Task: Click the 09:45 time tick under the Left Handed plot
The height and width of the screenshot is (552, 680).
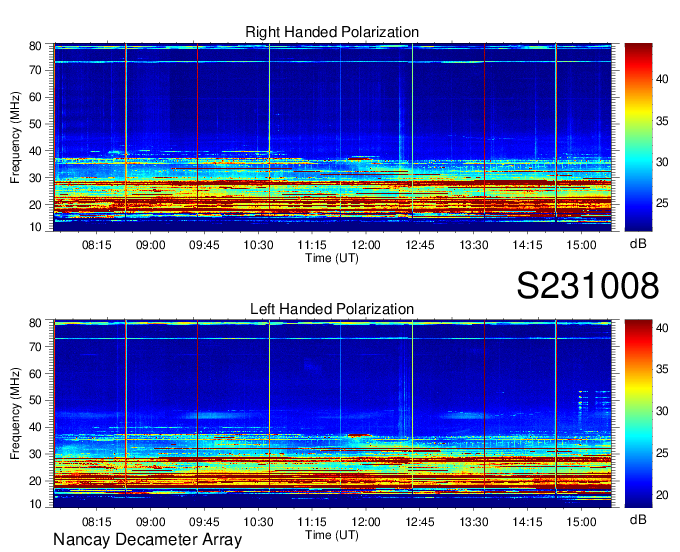Action: (x=204, y=522)
